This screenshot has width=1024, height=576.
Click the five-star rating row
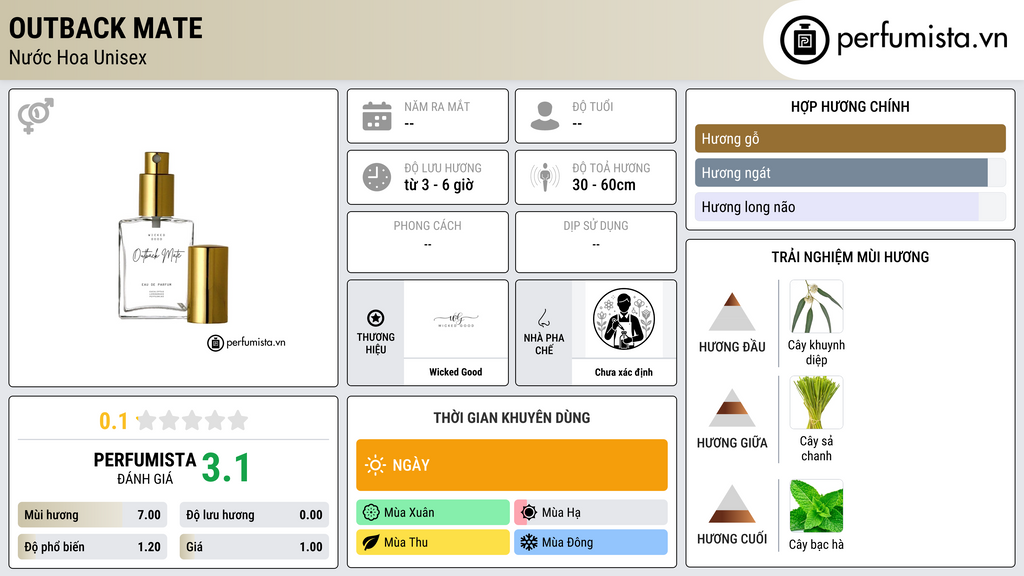[193, 420]
